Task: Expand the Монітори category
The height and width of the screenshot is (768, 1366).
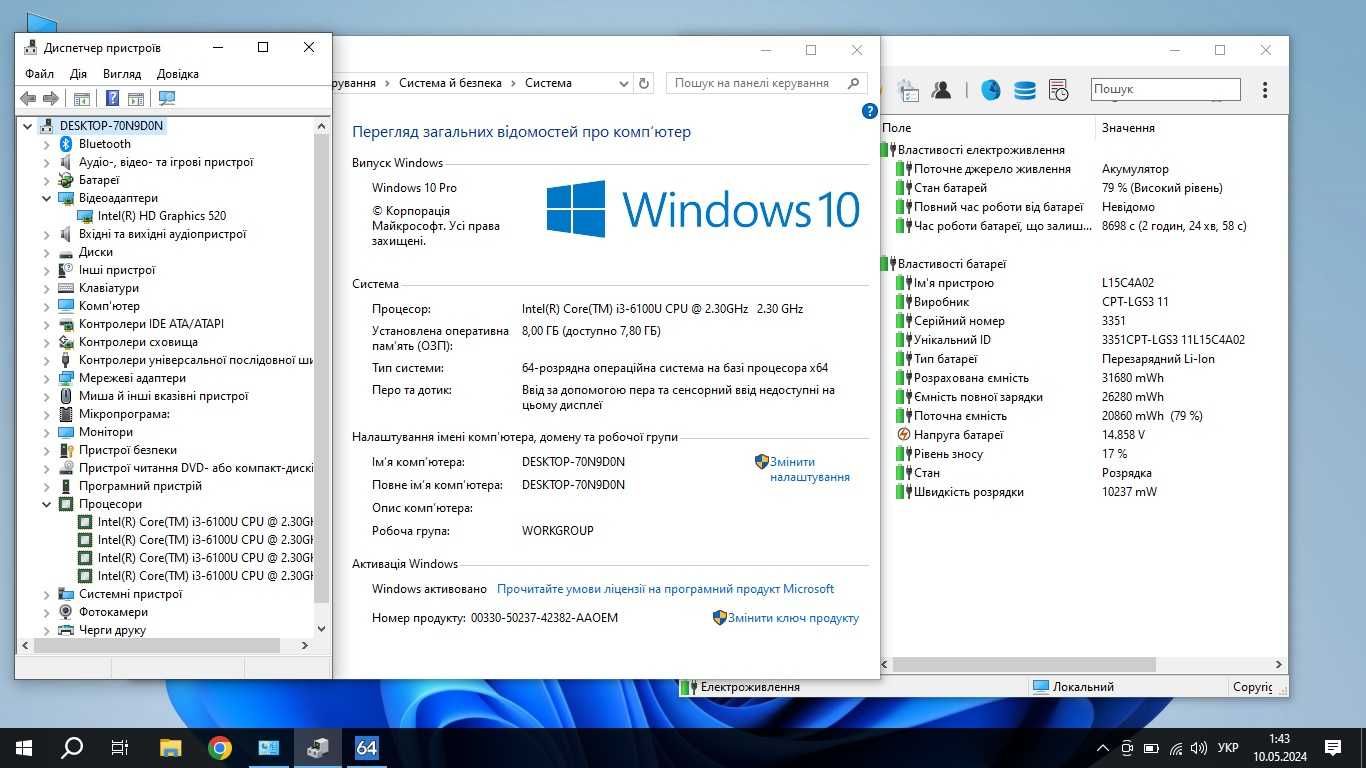Action: coord(46,432)
